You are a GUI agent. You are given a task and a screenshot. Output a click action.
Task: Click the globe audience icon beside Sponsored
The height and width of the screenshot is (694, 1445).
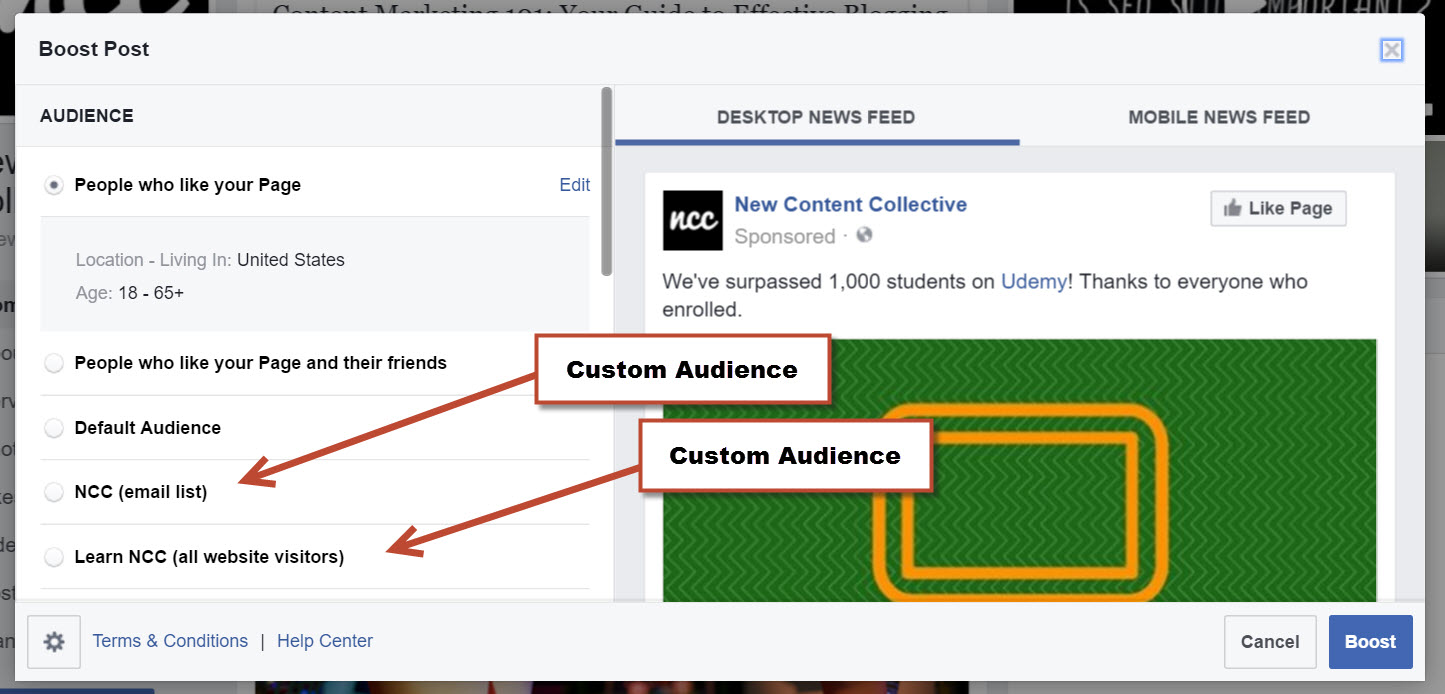coord(865,236)
